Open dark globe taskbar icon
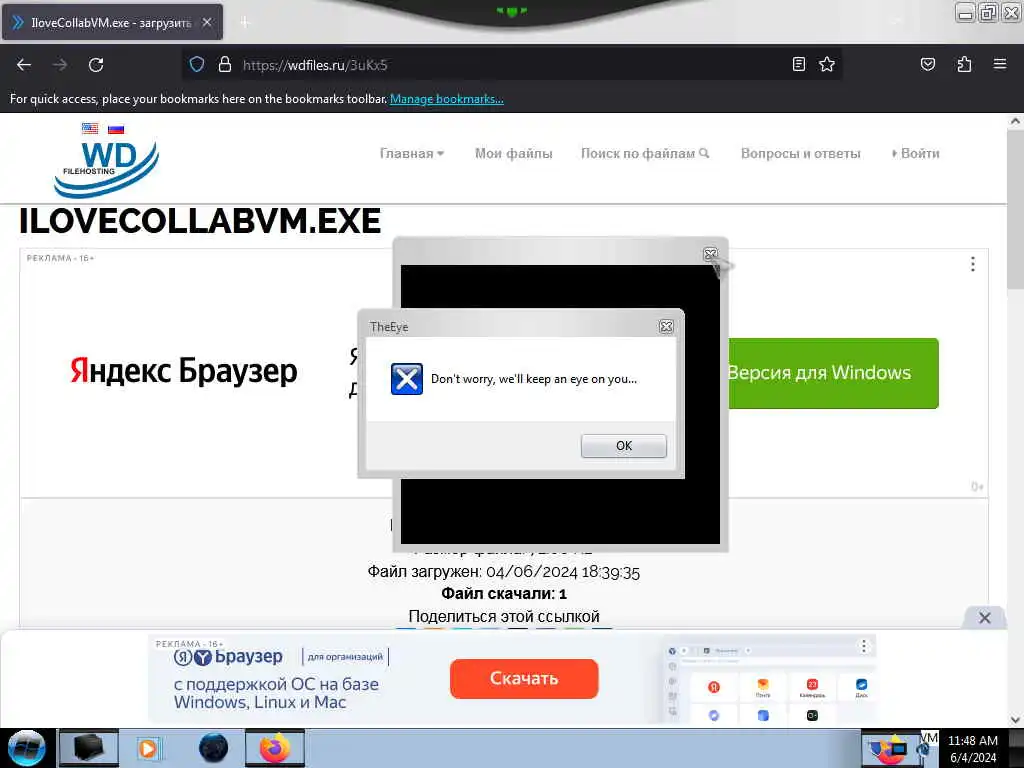 [x=213, y=748]
